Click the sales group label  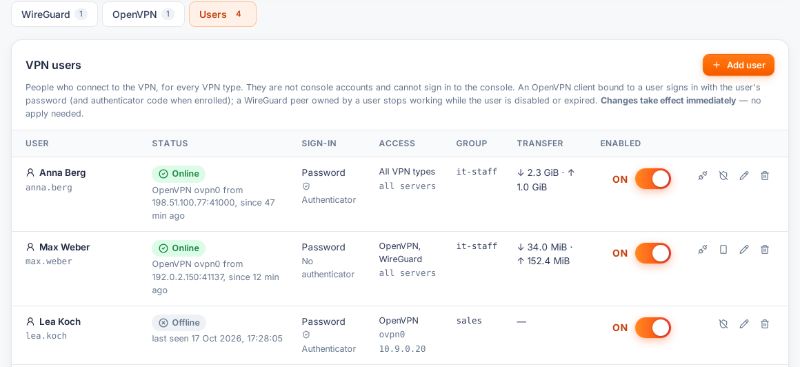[x=469, y=321]
